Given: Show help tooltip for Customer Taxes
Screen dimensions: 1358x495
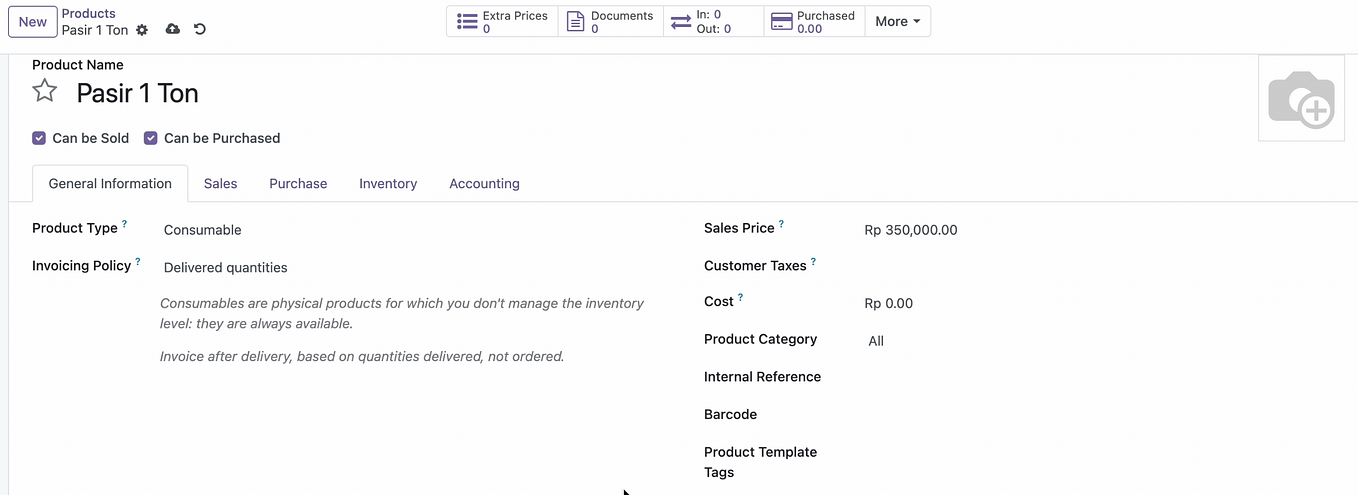Looking at the screenshot, I should 813,262.
